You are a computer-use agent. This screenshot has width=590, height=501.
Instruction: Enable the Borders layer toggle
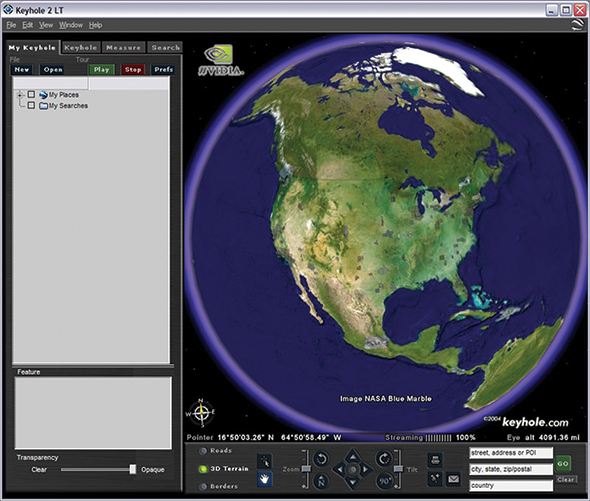pyautogui.click(x=203, y=486)
